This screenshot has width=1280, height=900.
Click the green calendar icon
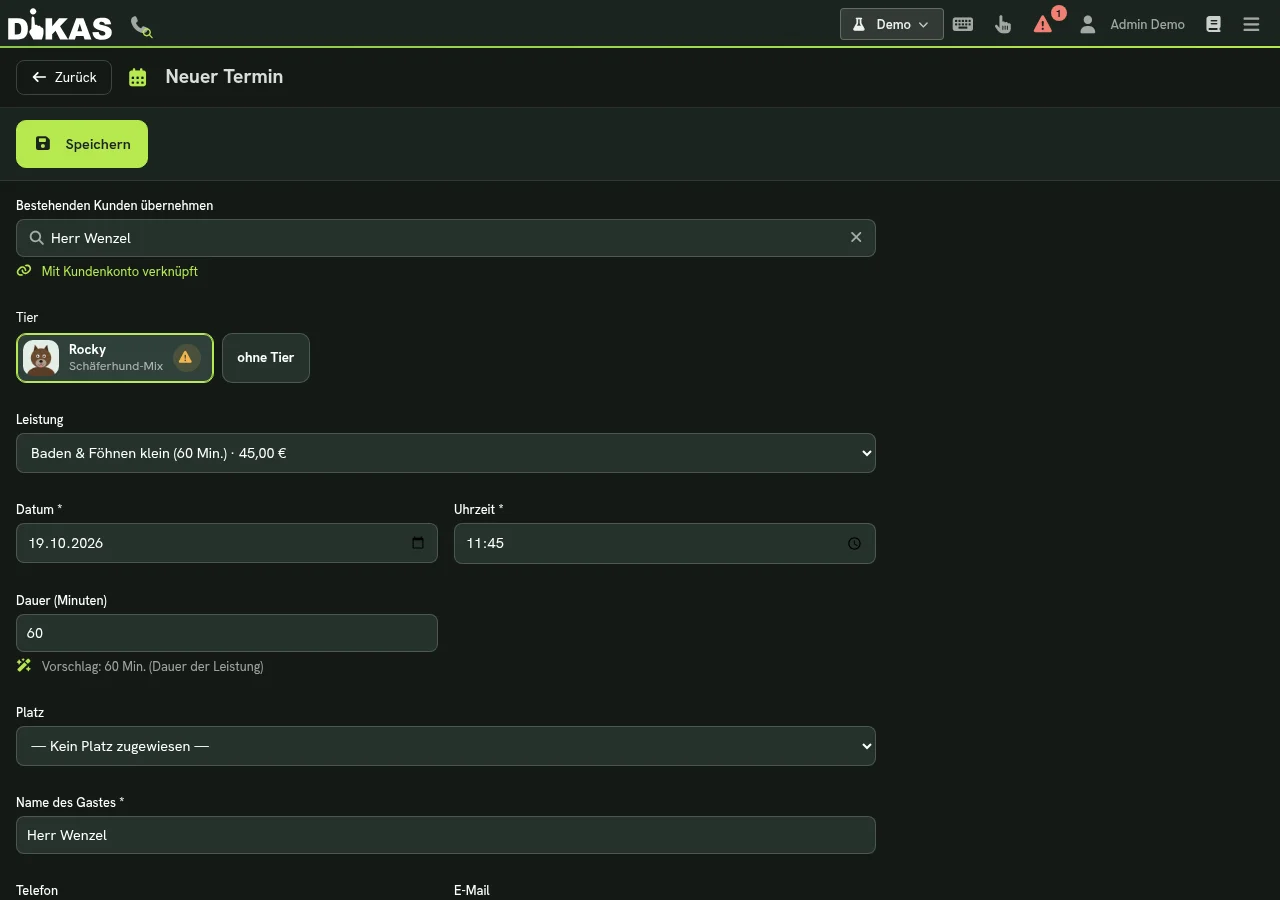[x=138, y=77]
